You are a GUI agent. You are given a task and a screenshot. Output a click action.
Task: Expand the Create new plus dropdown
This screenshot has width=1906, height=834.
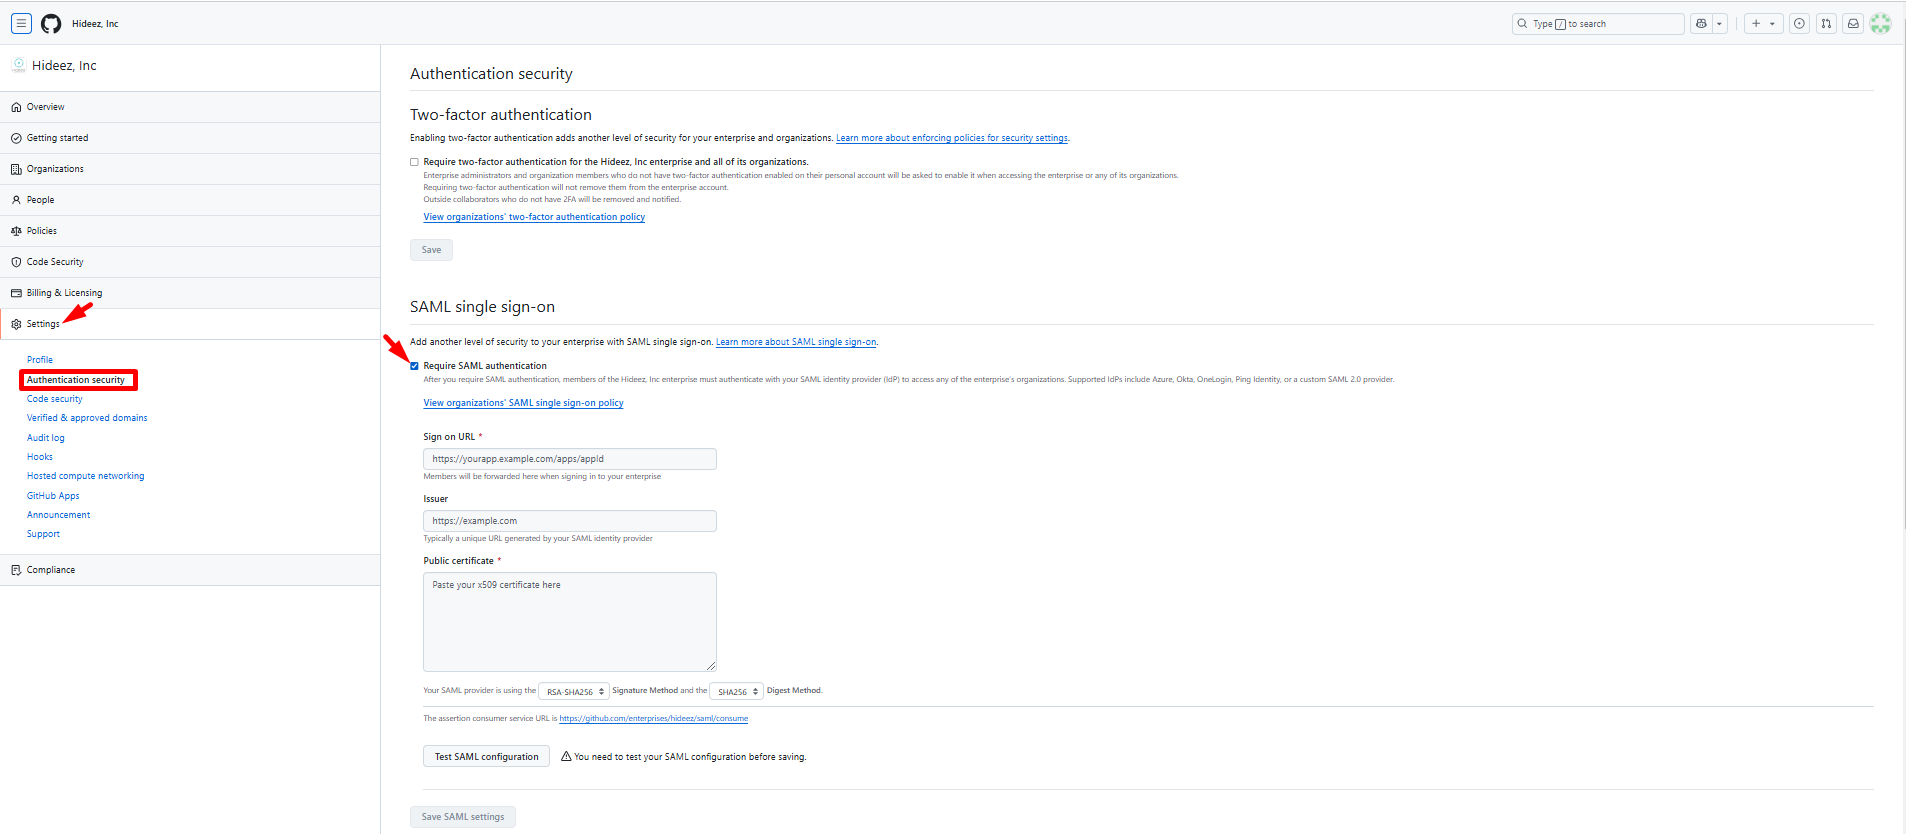click(x=1763, y=24)
